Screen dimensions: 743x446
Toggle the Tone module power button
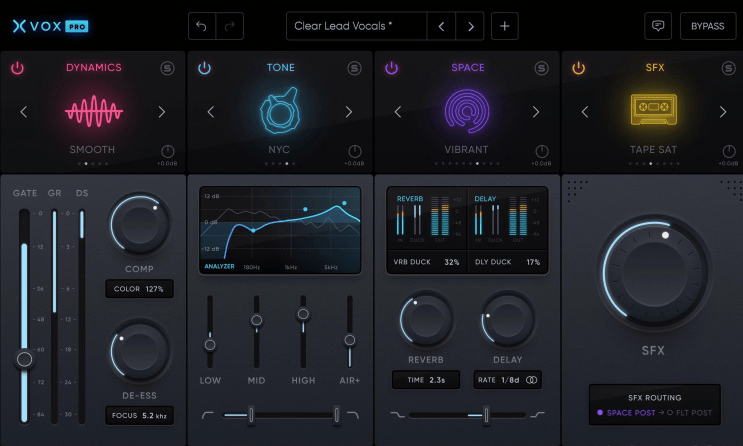coord(205,68)
